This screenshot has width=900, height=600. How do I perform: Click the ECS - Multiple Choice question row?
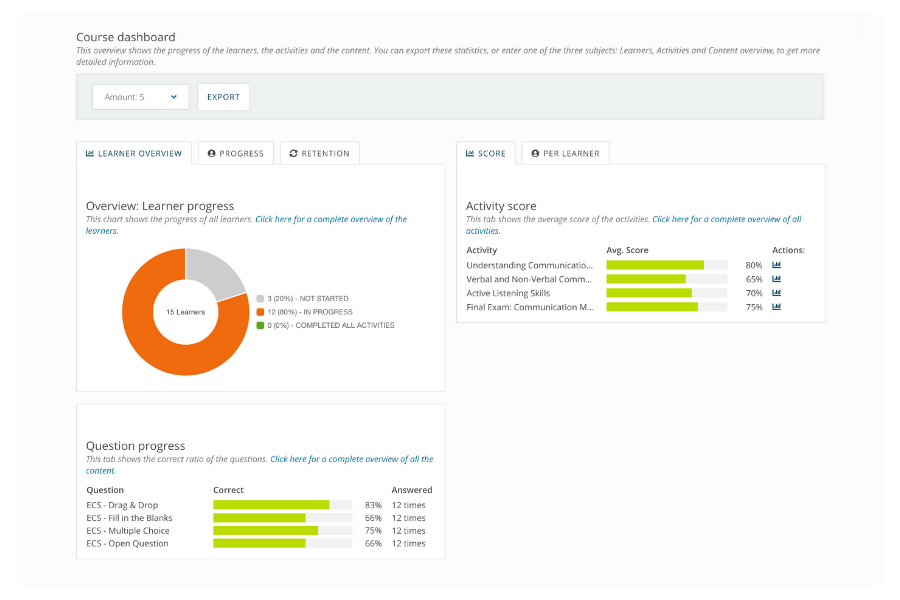pos(128,531)
